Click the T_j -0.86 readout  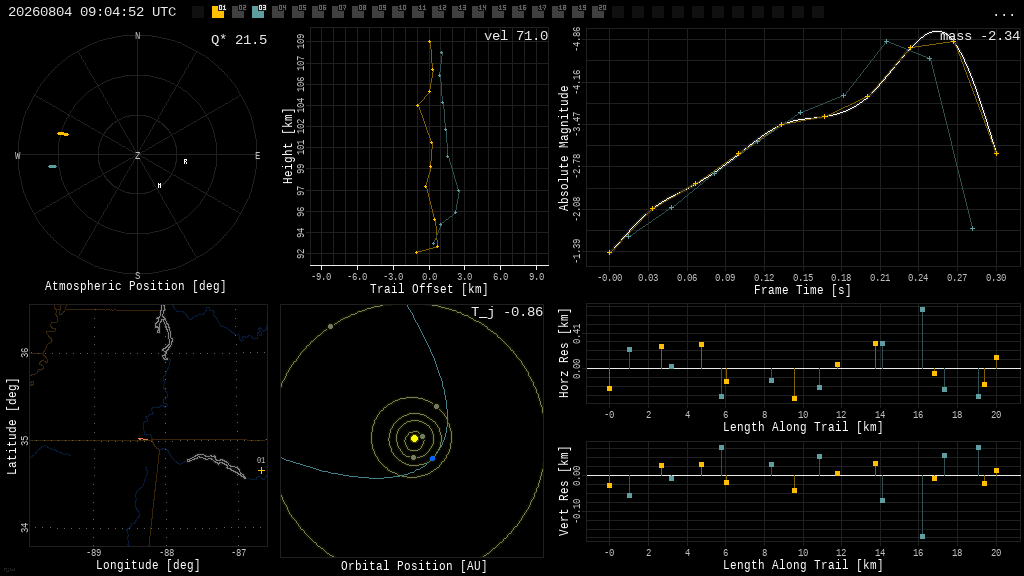tap(507, 312)
